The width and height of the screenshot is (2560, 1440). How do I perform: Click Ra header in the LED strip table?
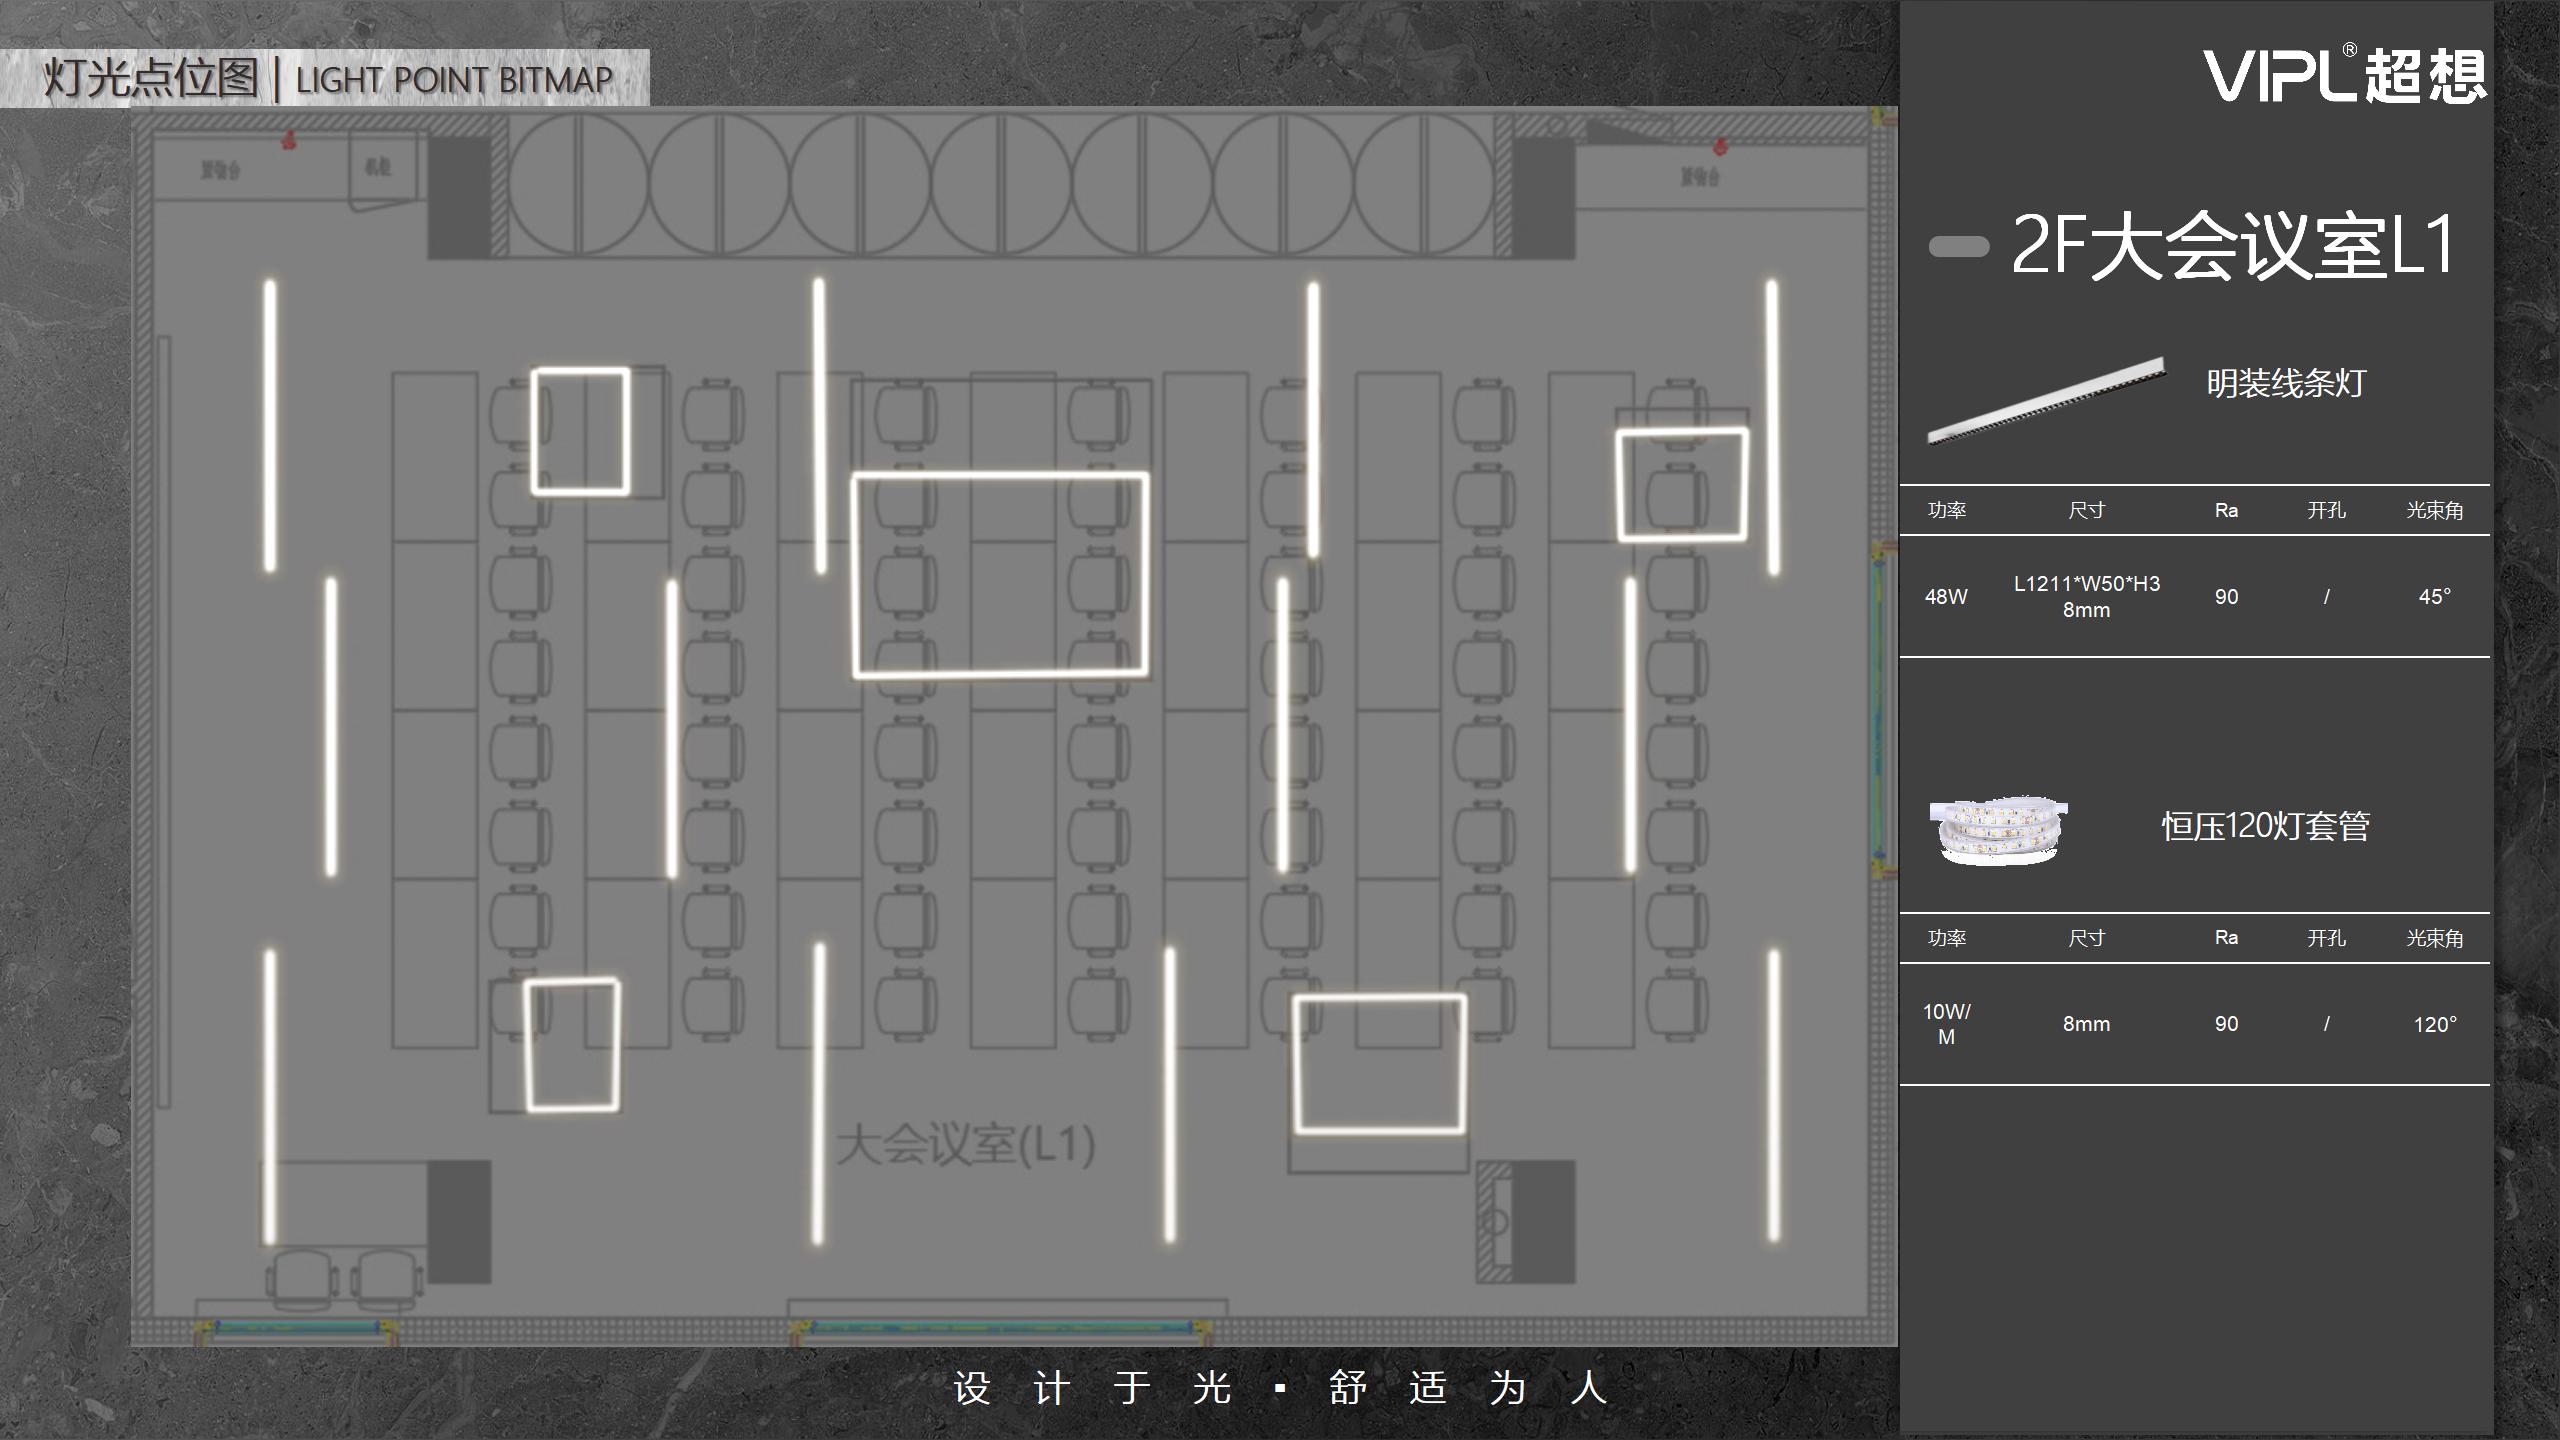point(2226,938)
